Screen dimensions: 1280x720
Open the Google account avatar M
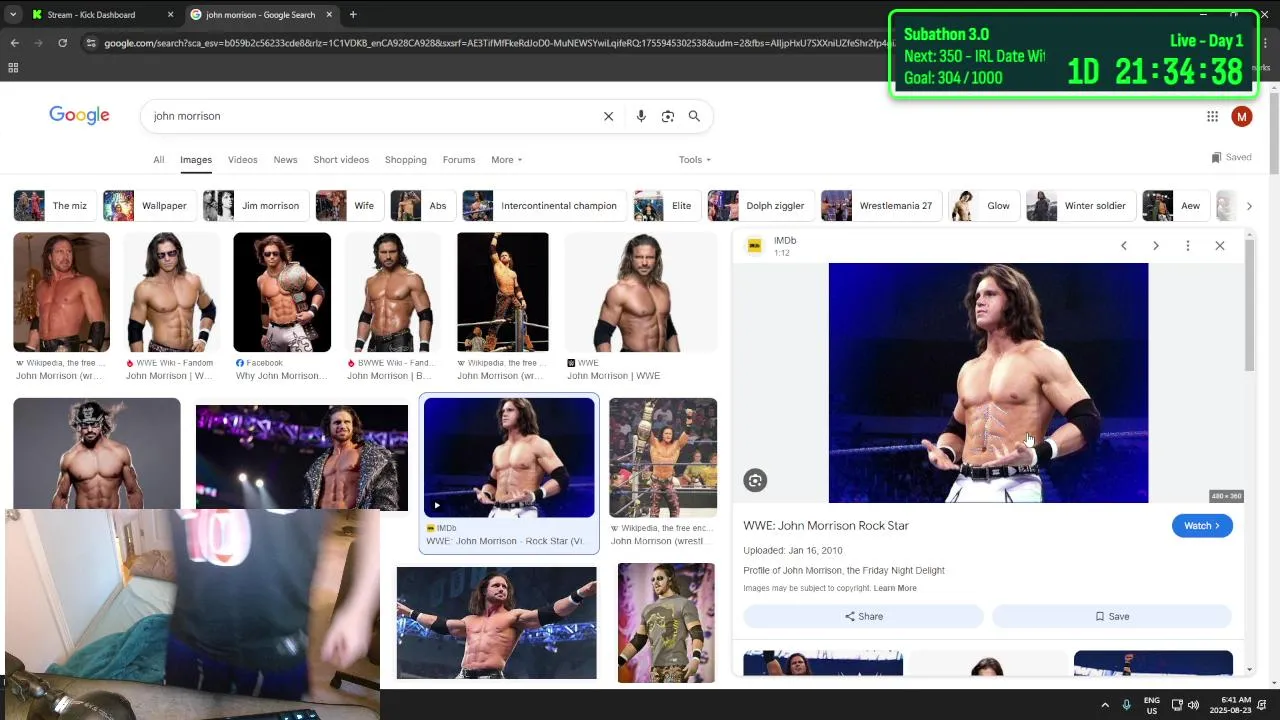[1242, 116]
